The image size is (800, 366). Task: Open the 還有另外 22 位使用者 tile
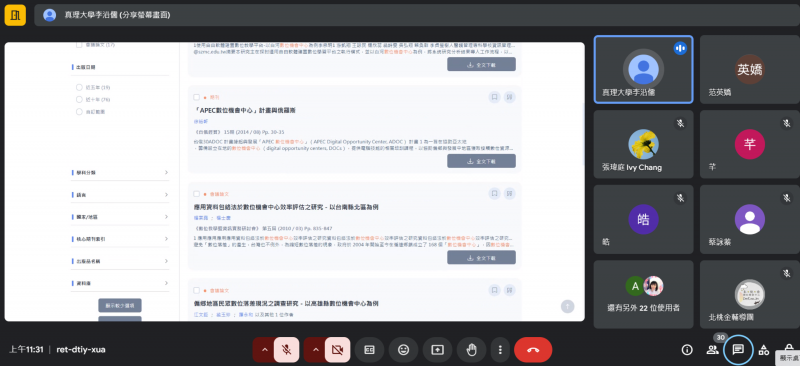coord(643,295)
